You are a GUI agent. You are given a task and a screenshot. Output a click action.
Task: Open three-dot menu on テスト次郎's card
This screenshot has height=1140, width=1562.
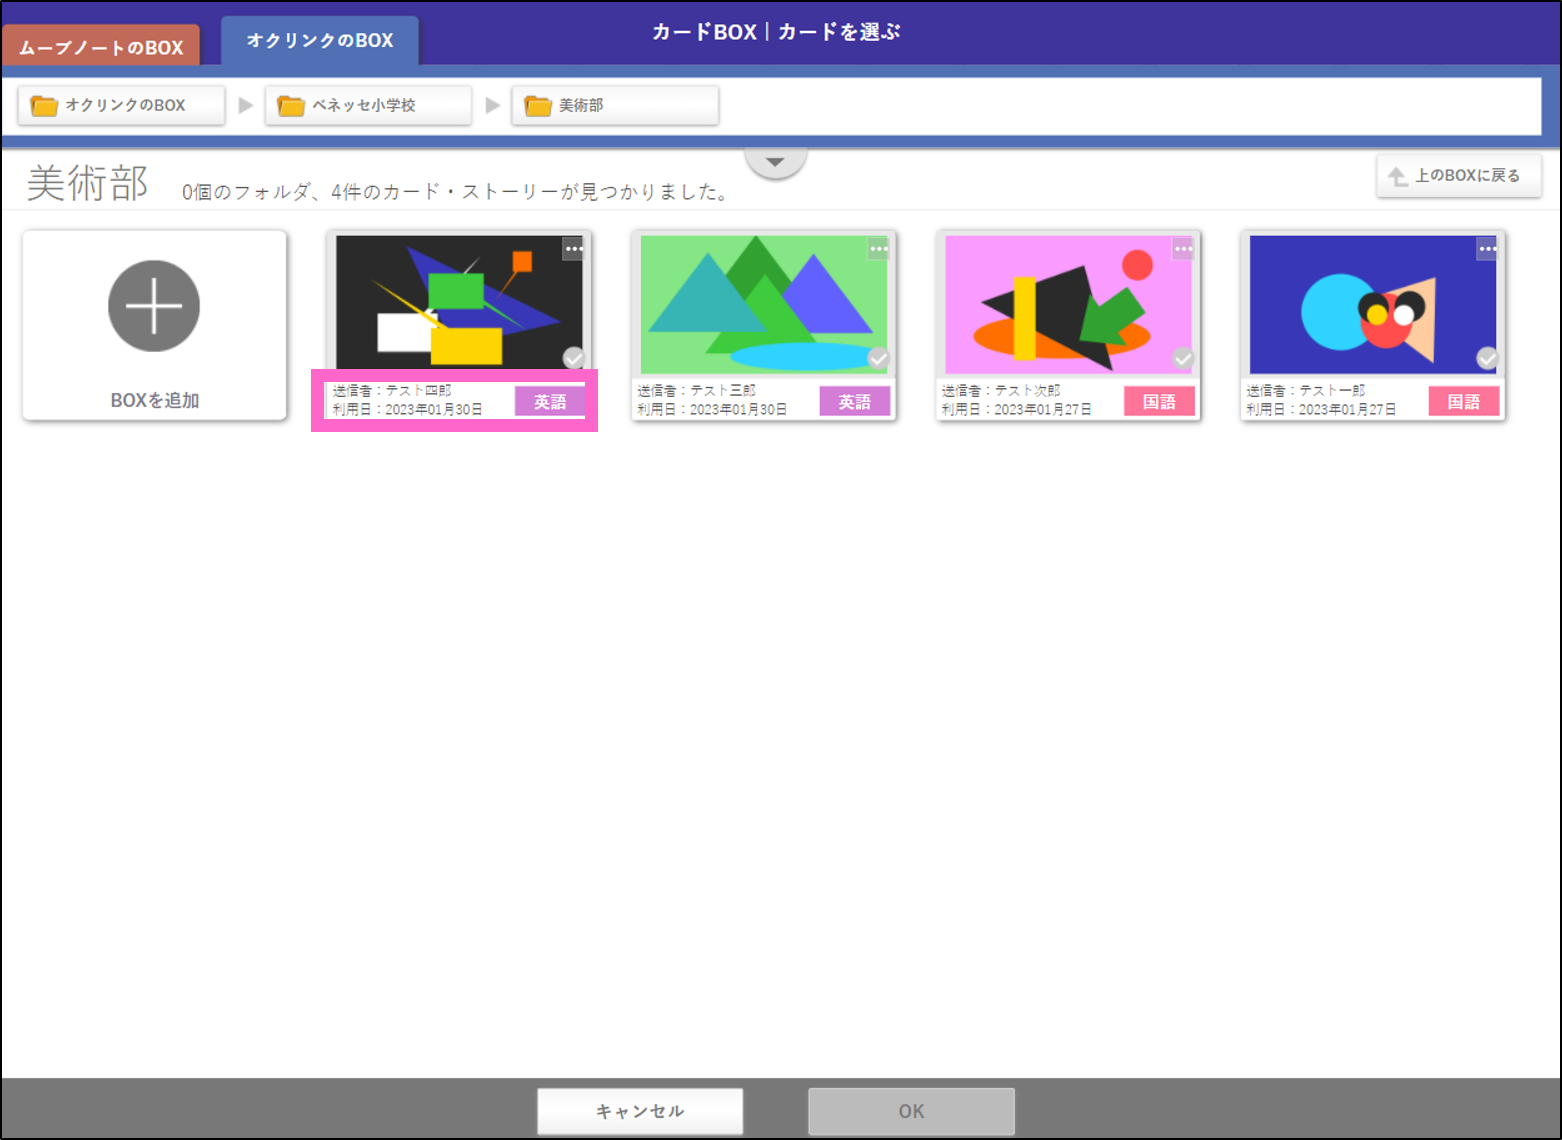click(1183, 249)
